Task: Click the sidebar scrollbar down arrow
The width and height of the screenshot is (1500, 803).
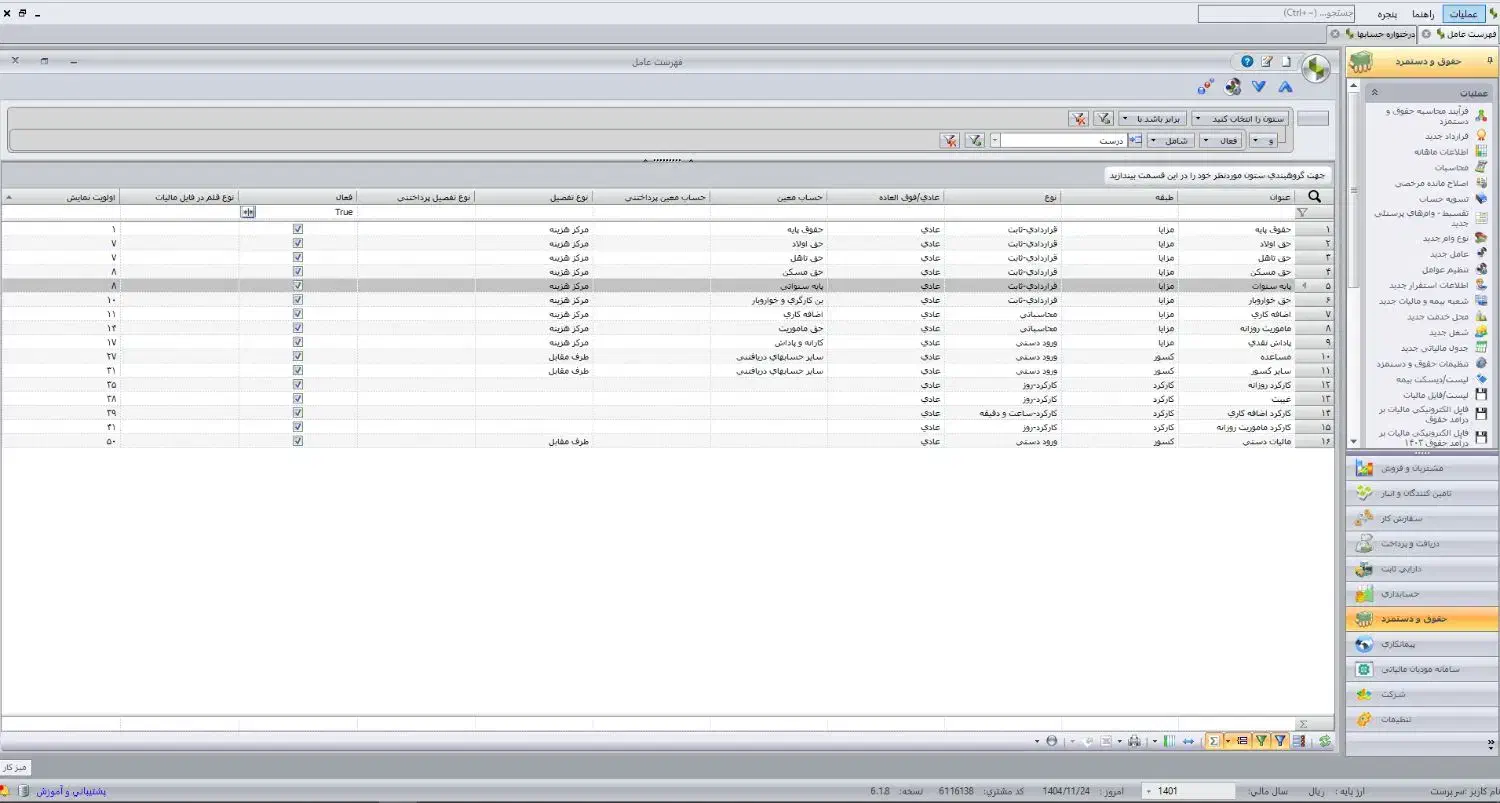Action: click(1354, 441)
